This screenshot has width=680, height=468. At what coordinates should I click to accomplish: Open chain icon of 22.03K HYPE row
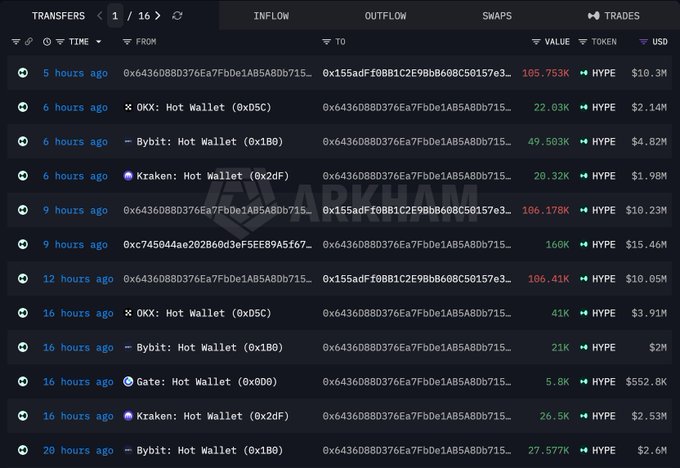[23, 107]
